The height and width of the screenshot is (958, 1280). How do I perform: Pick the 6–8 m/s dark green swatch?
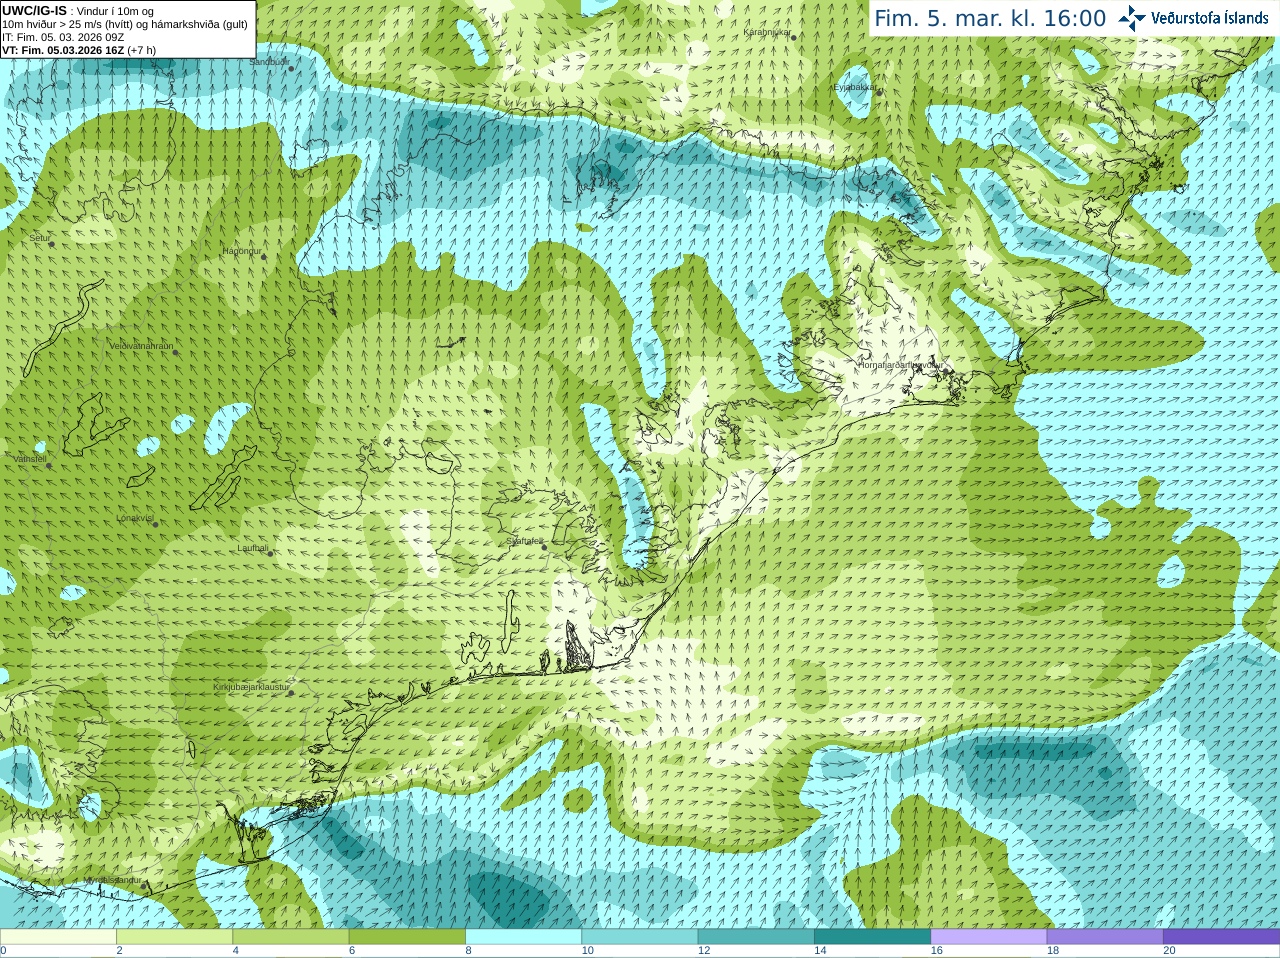tap(407, 937)
